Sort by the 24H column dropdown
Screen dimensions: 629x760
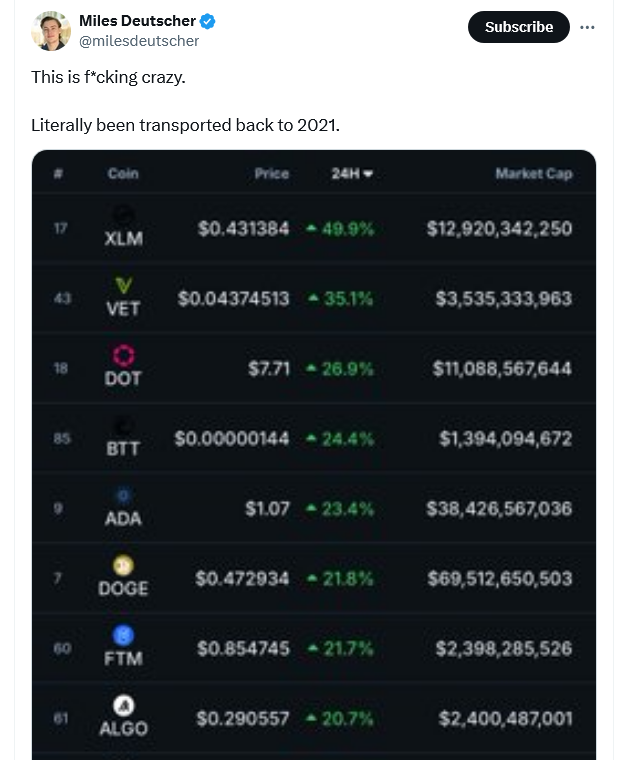[352, 174]
